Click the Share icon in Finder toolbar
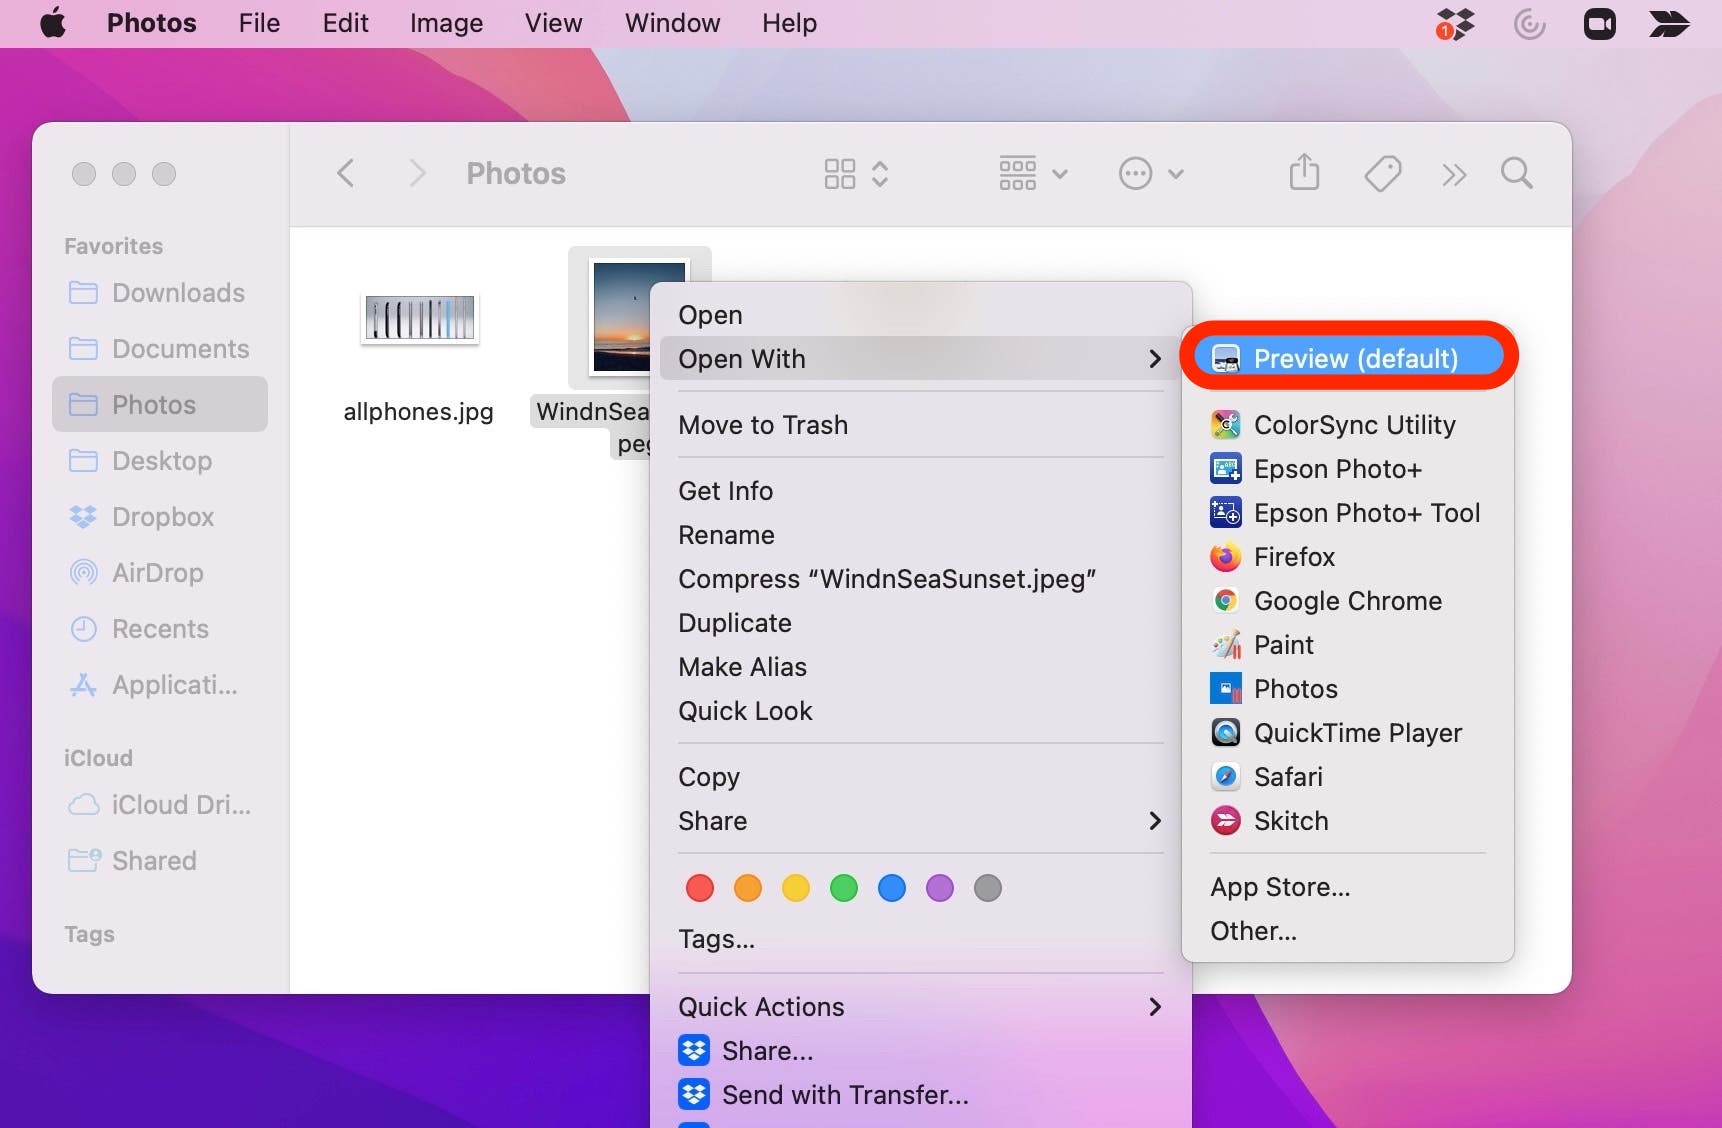Screen dimensions: 1722x1128 [x=1304, y=173]
